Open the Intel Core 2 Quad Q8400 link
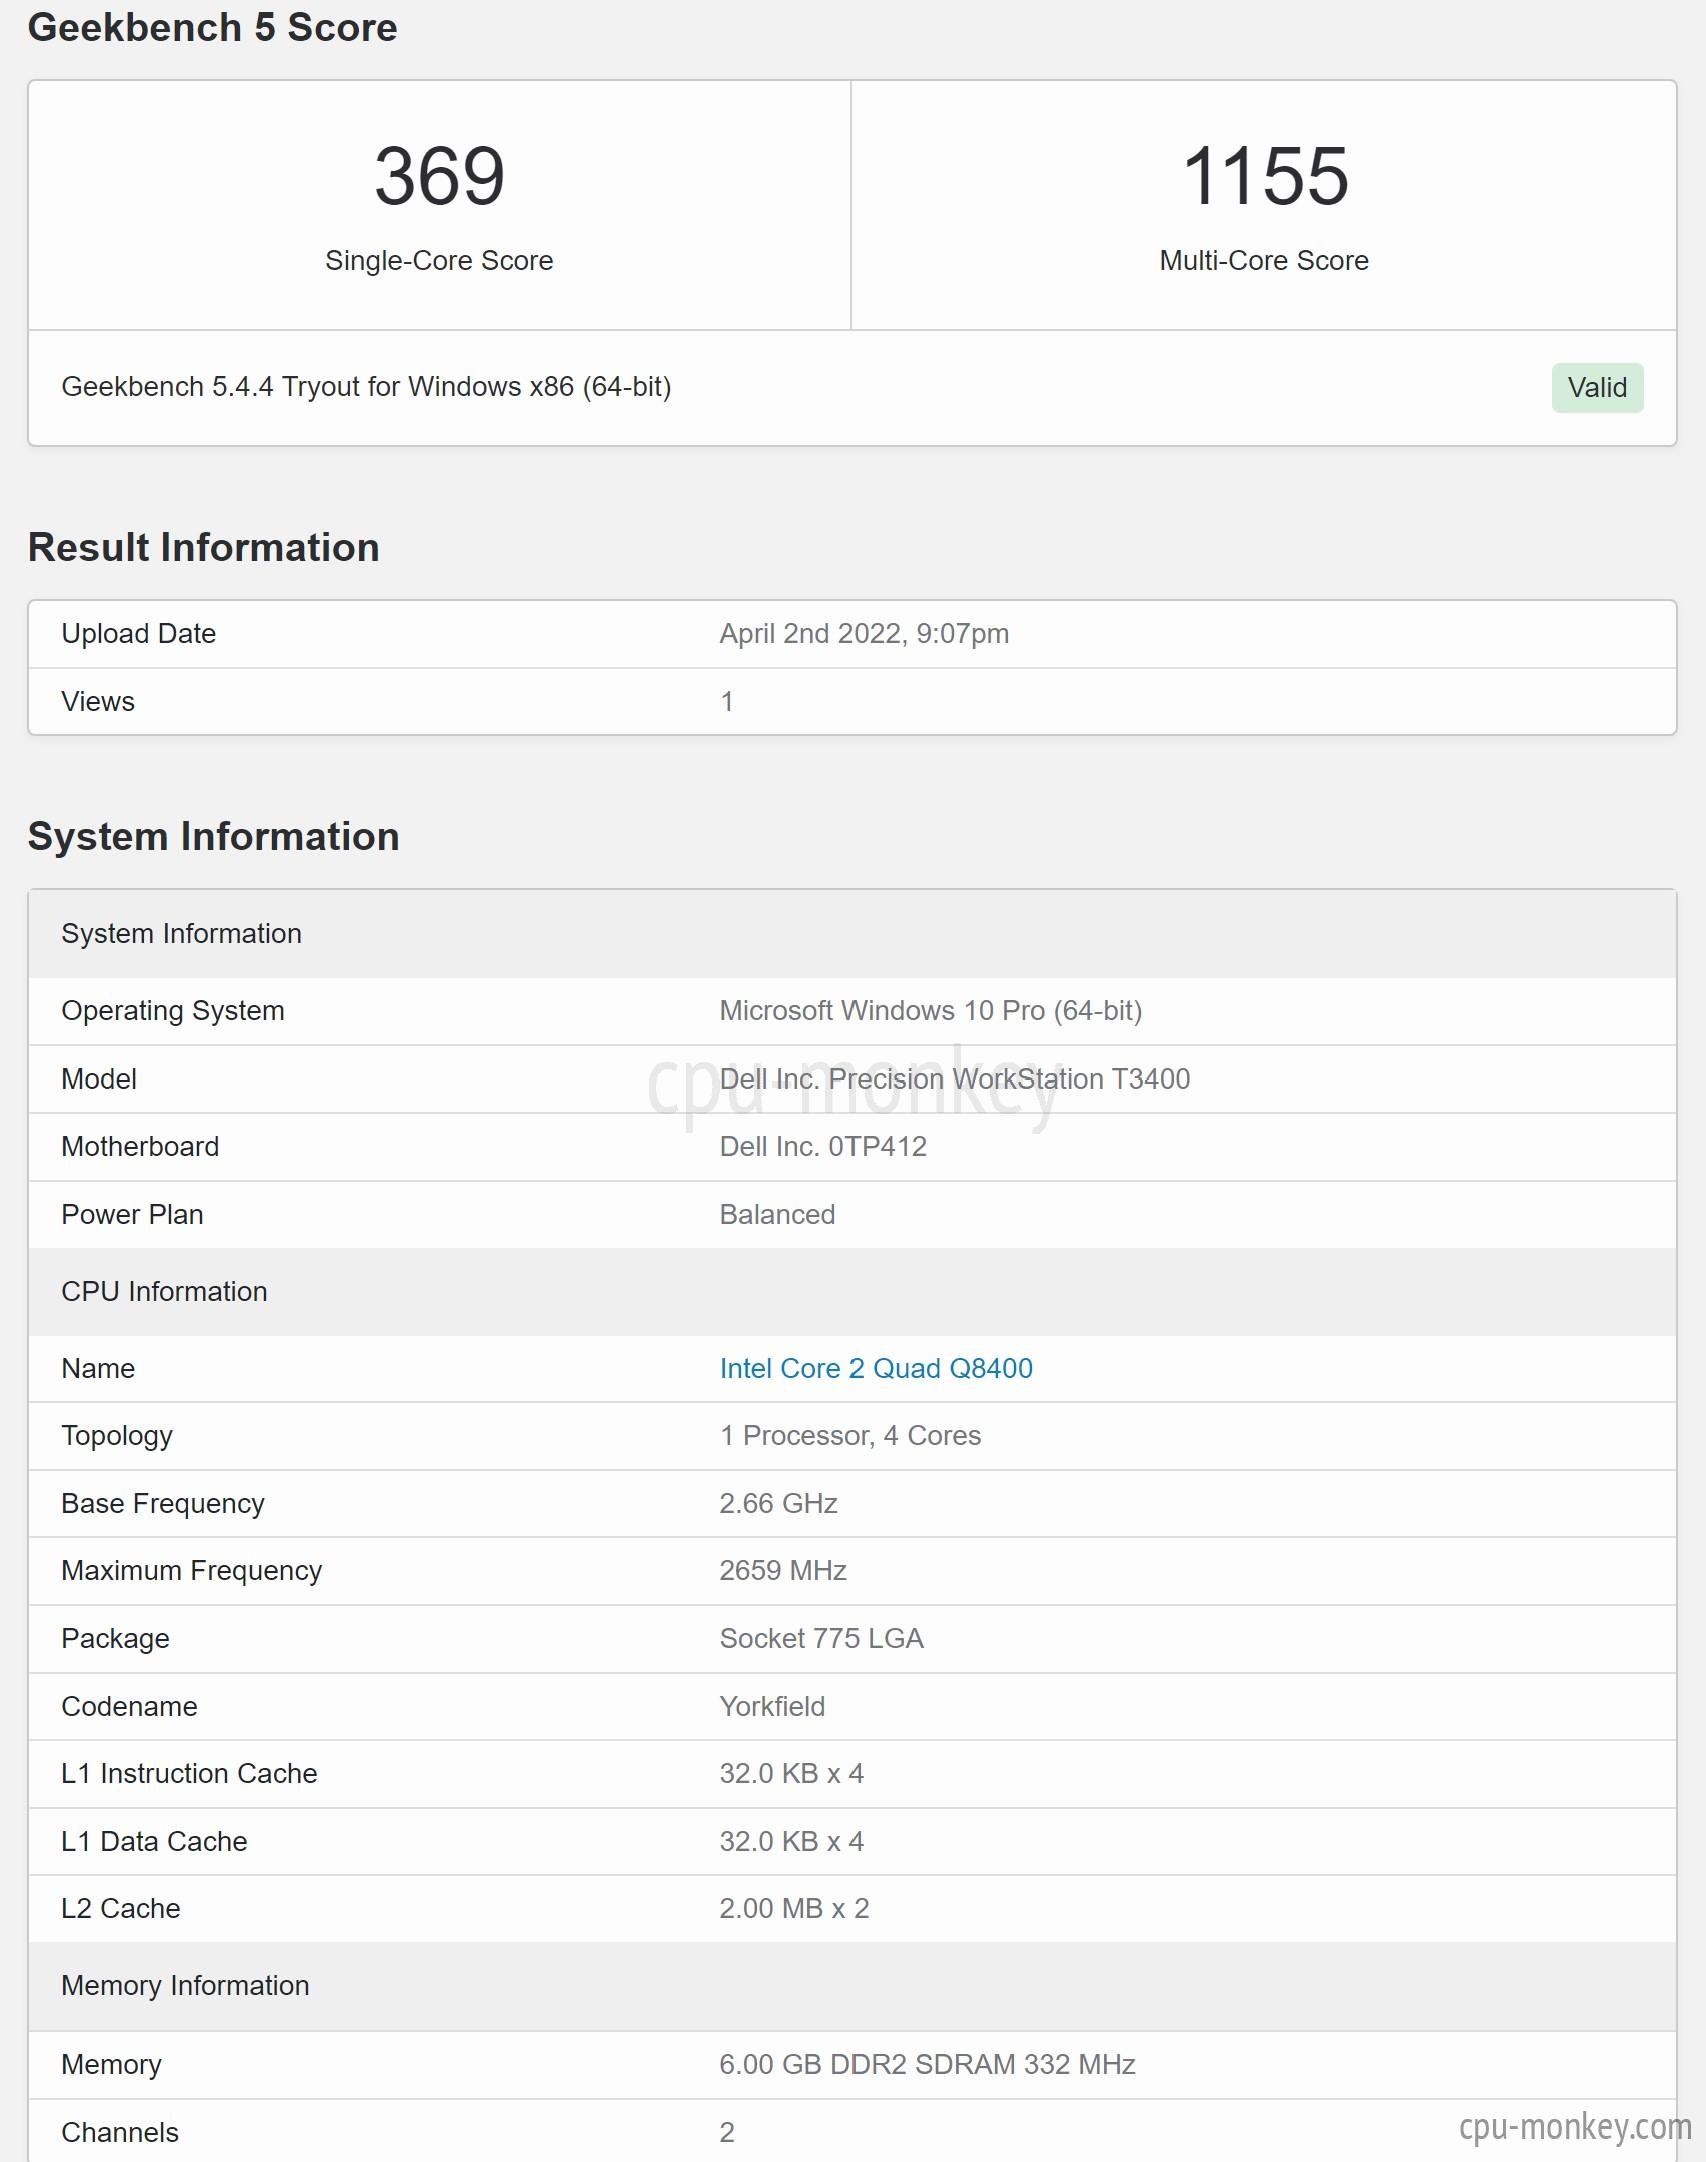Screen dimensions: 1706x2162 click(x=876, y=1368)
